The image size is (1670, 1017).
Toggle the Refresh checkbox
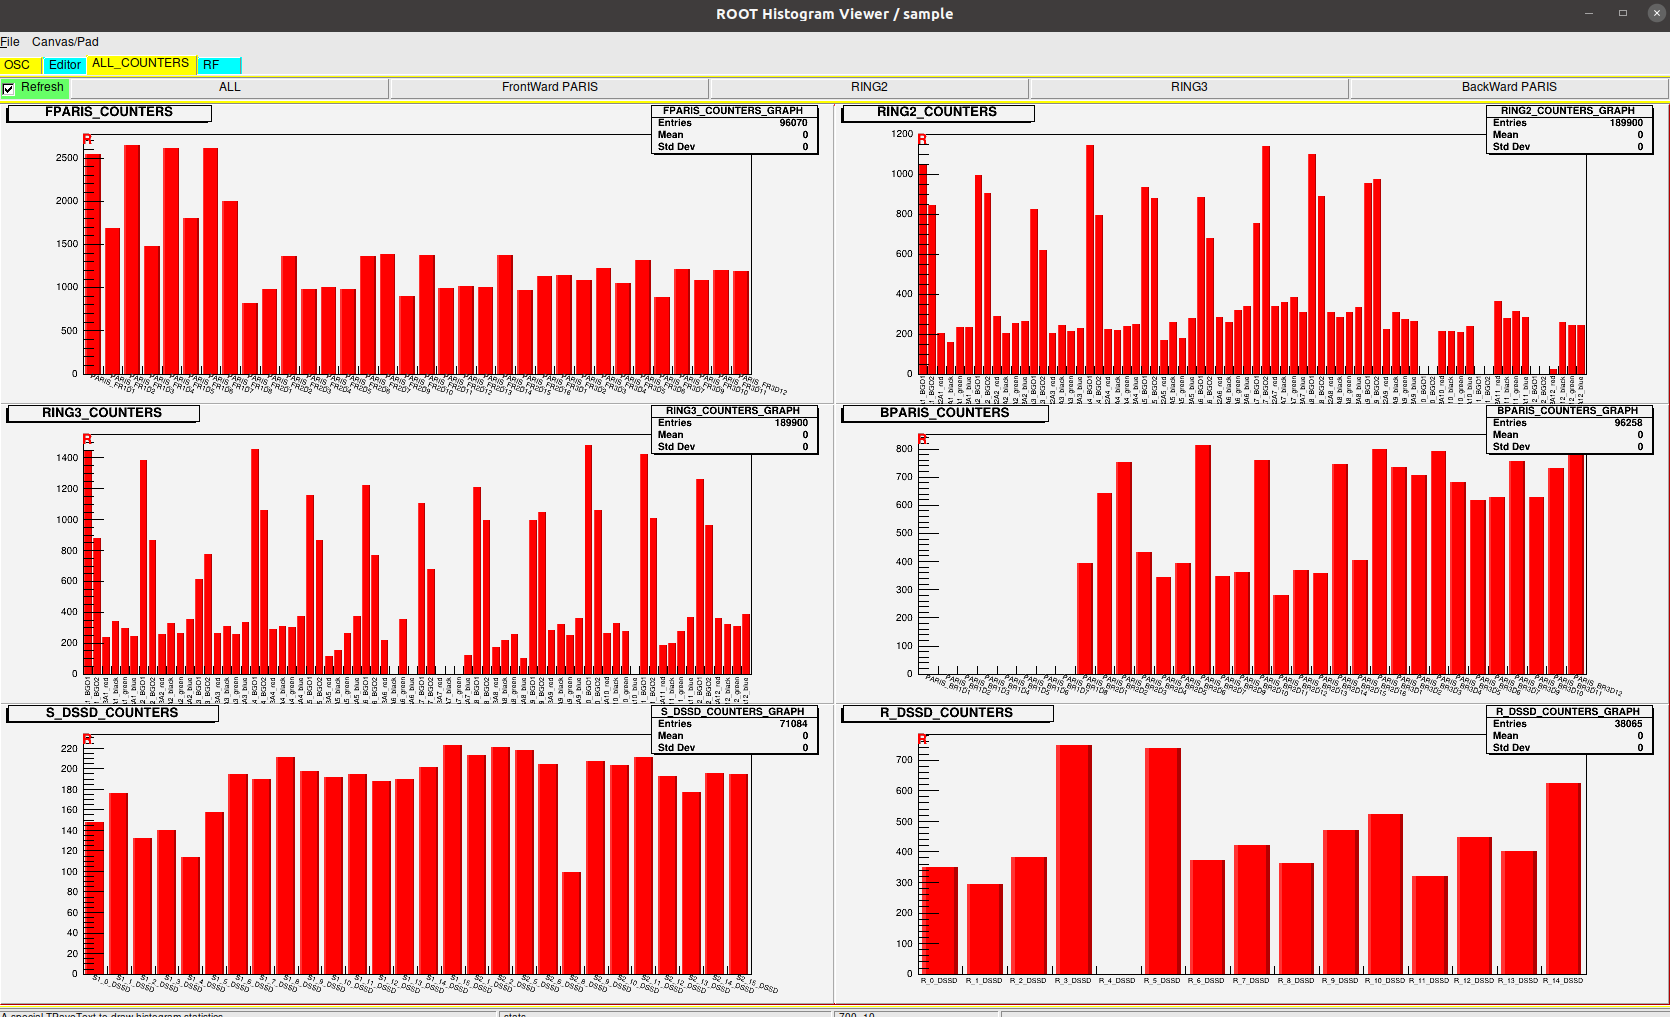[9, 88]
